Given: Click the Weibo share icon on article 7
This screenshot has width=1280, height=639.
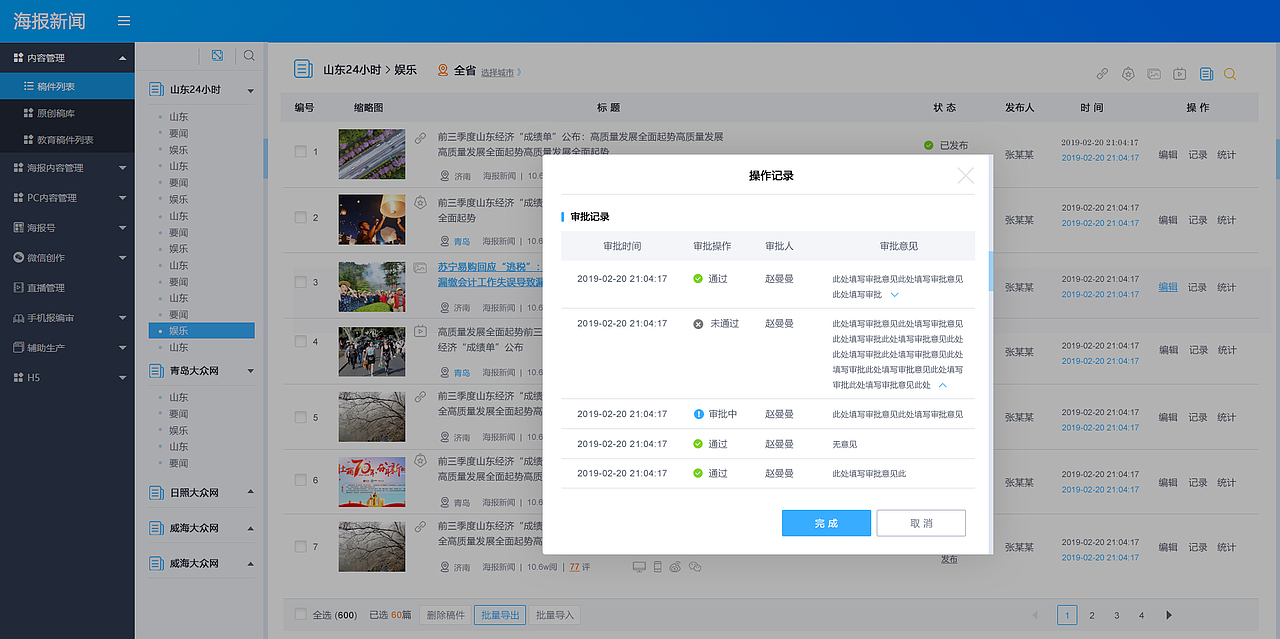Looking at the screenshot, I should tap(675, 566).
